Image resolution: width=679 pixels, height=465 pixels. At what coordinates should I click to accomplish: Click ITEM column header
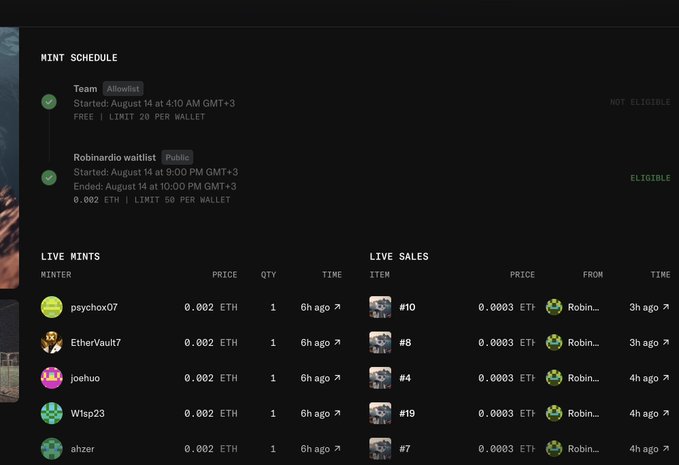pos(379,274)
